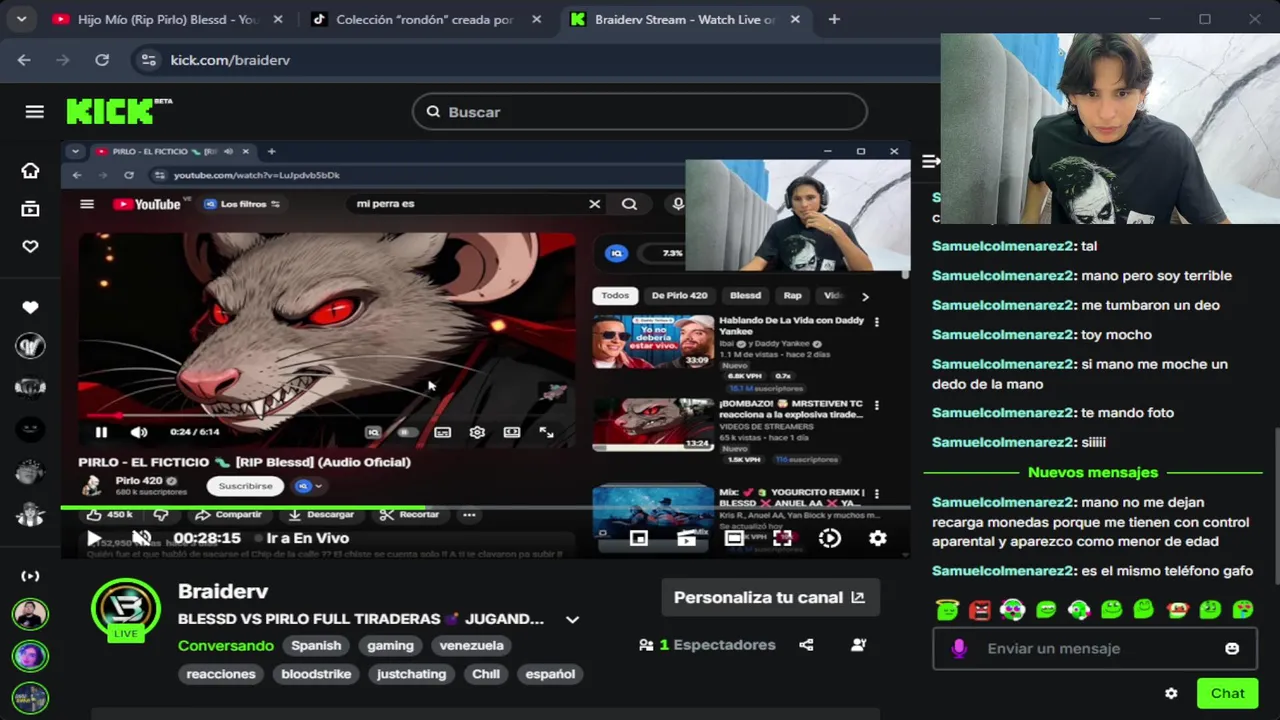Click the green Kick stream progress bar
The image size is (1280, 720).
click(485, 508)
